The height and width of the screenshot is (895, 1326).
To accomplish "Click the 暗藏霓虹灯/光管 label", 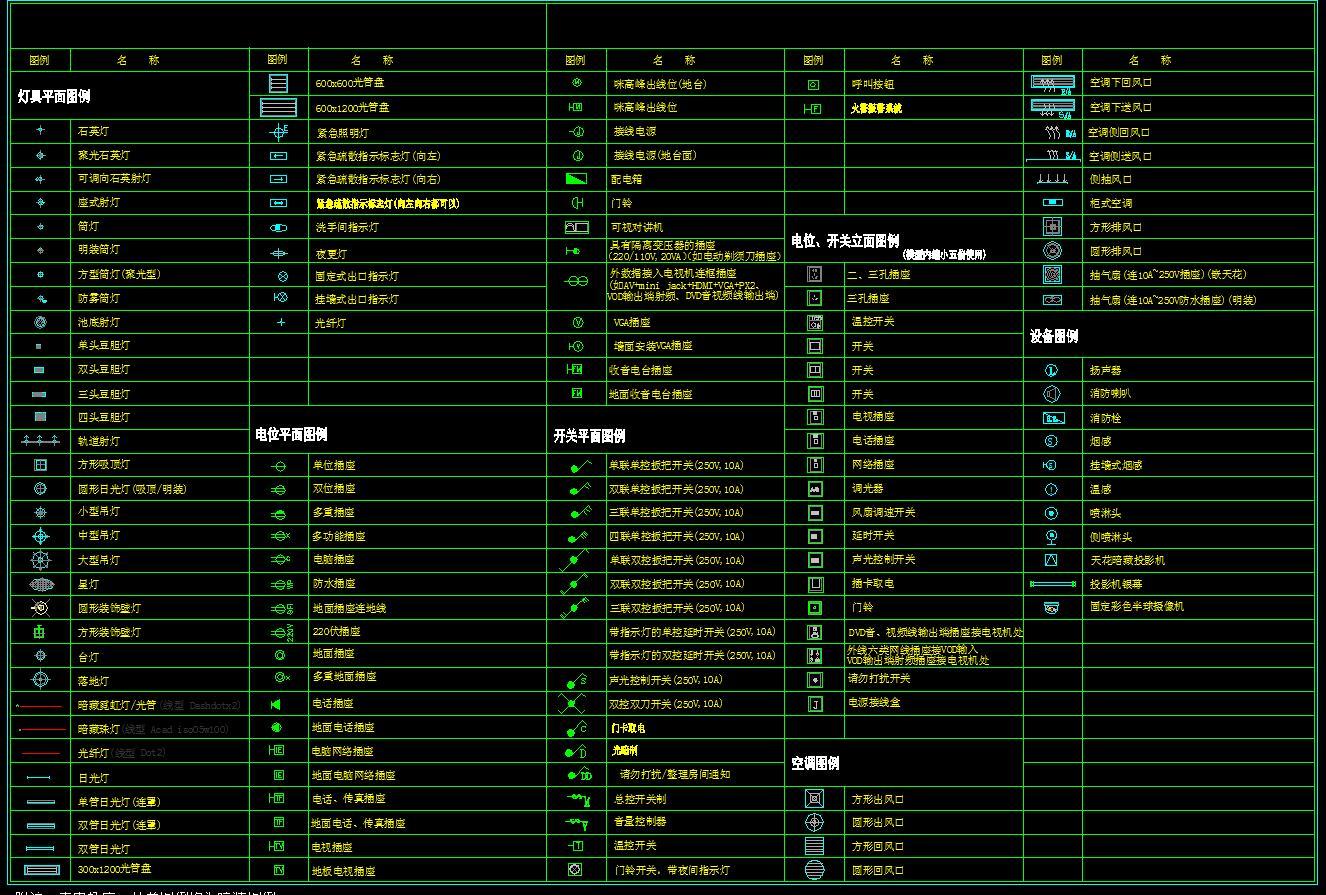I will pos(117,705).
